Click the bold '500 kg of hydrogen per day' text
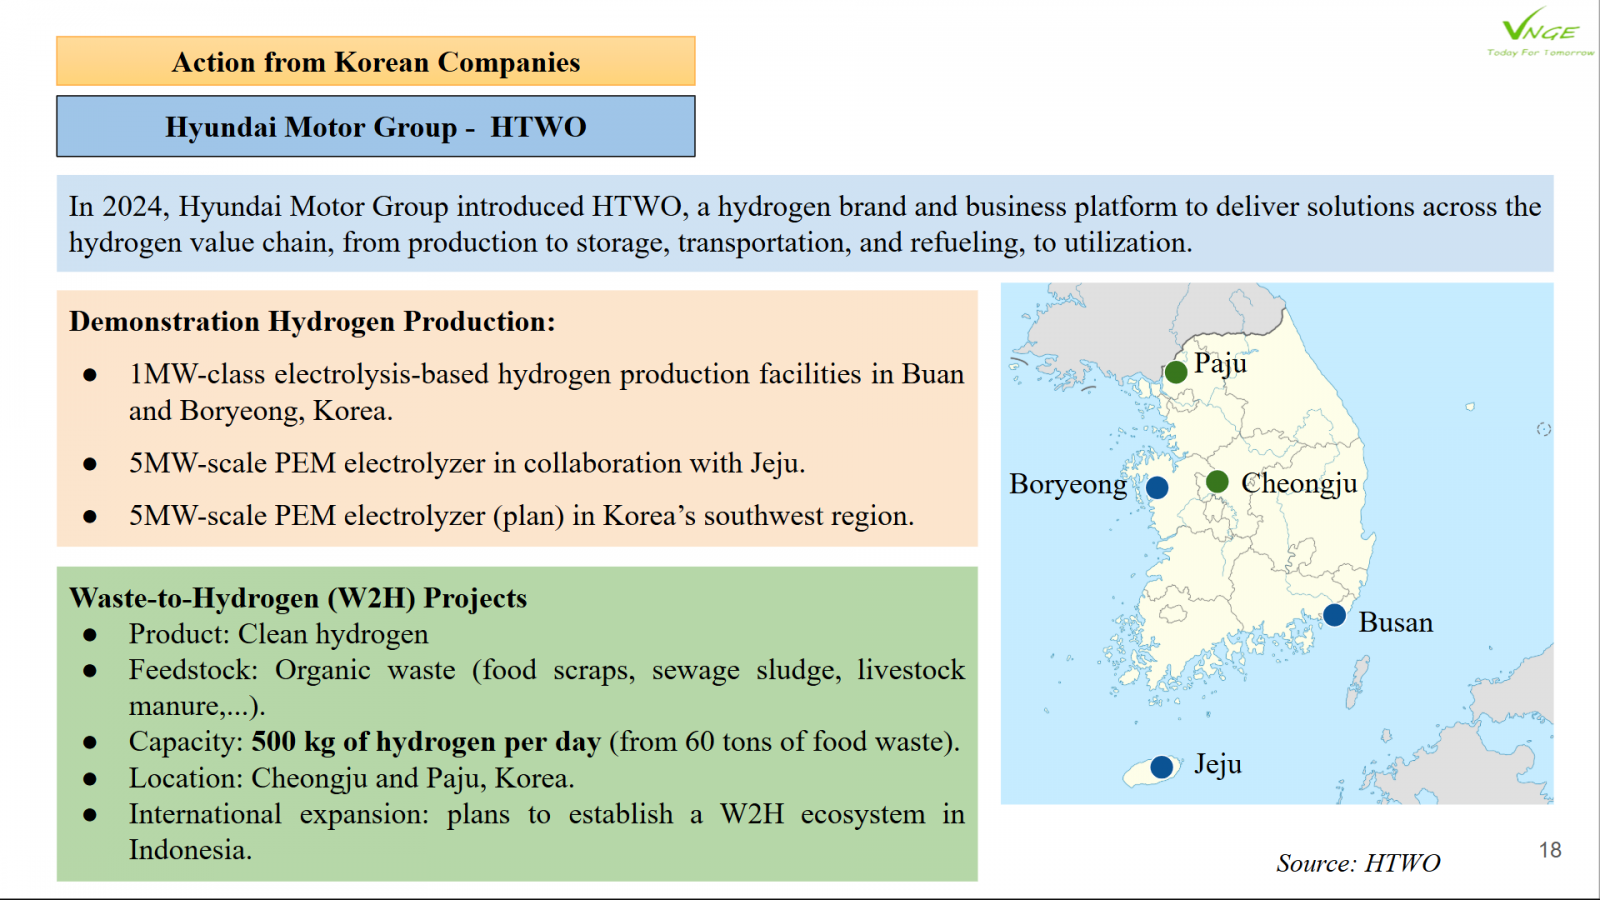1600x900 pixels. pyautogui.click(x=426, y=742)
